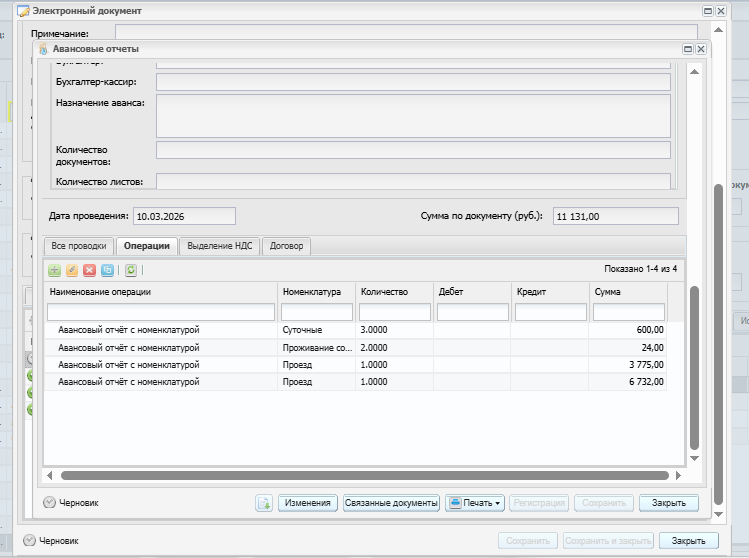Click the red delete operation icon
Screen dimensions: 749x558
(89, 270)
